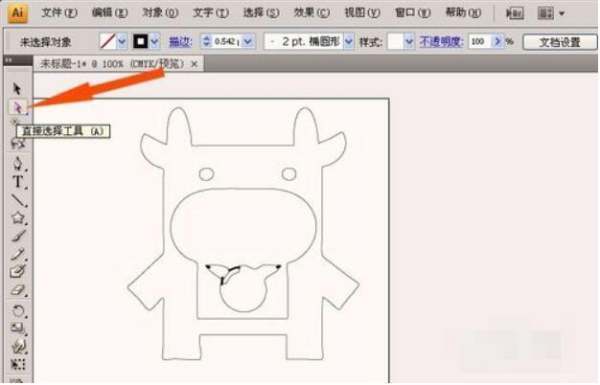The height and width of the screenshot is (385, 600).
Task: Open the 选择 (Select) menu
Action: (x=261, y=13)
